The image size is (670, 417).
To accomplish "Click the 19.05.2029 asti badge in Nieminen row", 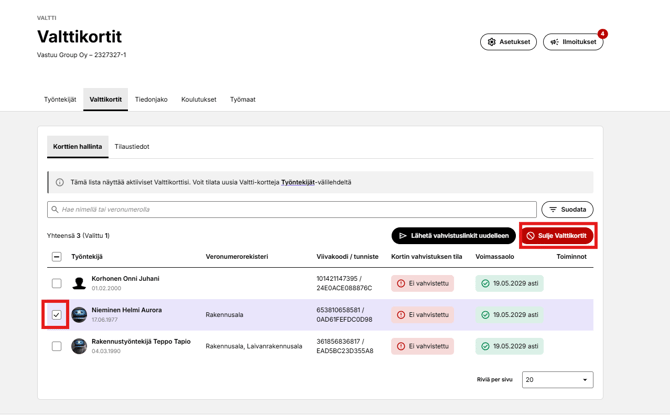I will click(x=509, y=315).
